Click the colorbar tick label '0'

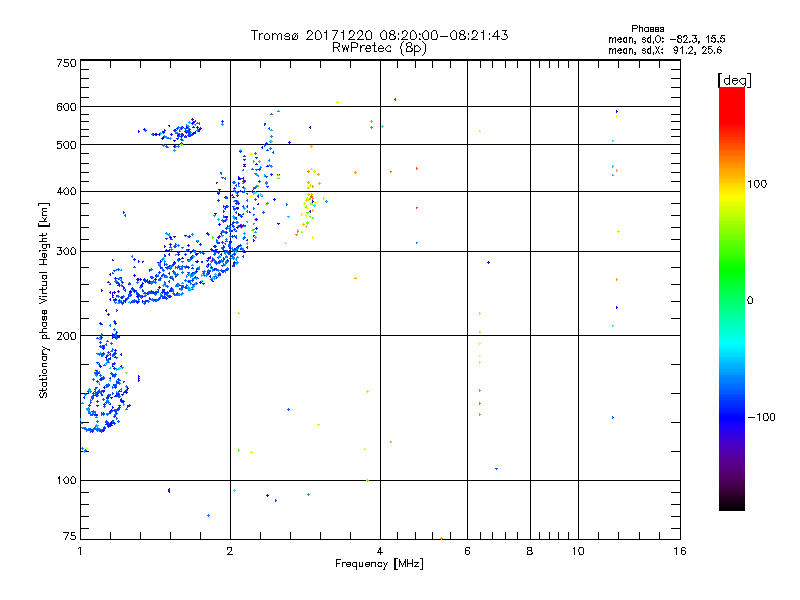(750, 301)
